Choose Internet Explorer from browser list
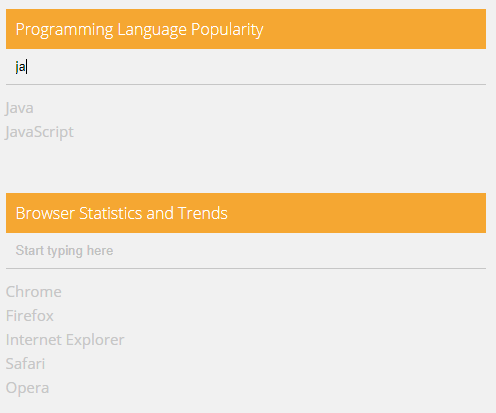The image size is (496, 413). click(x=65, y=340)
